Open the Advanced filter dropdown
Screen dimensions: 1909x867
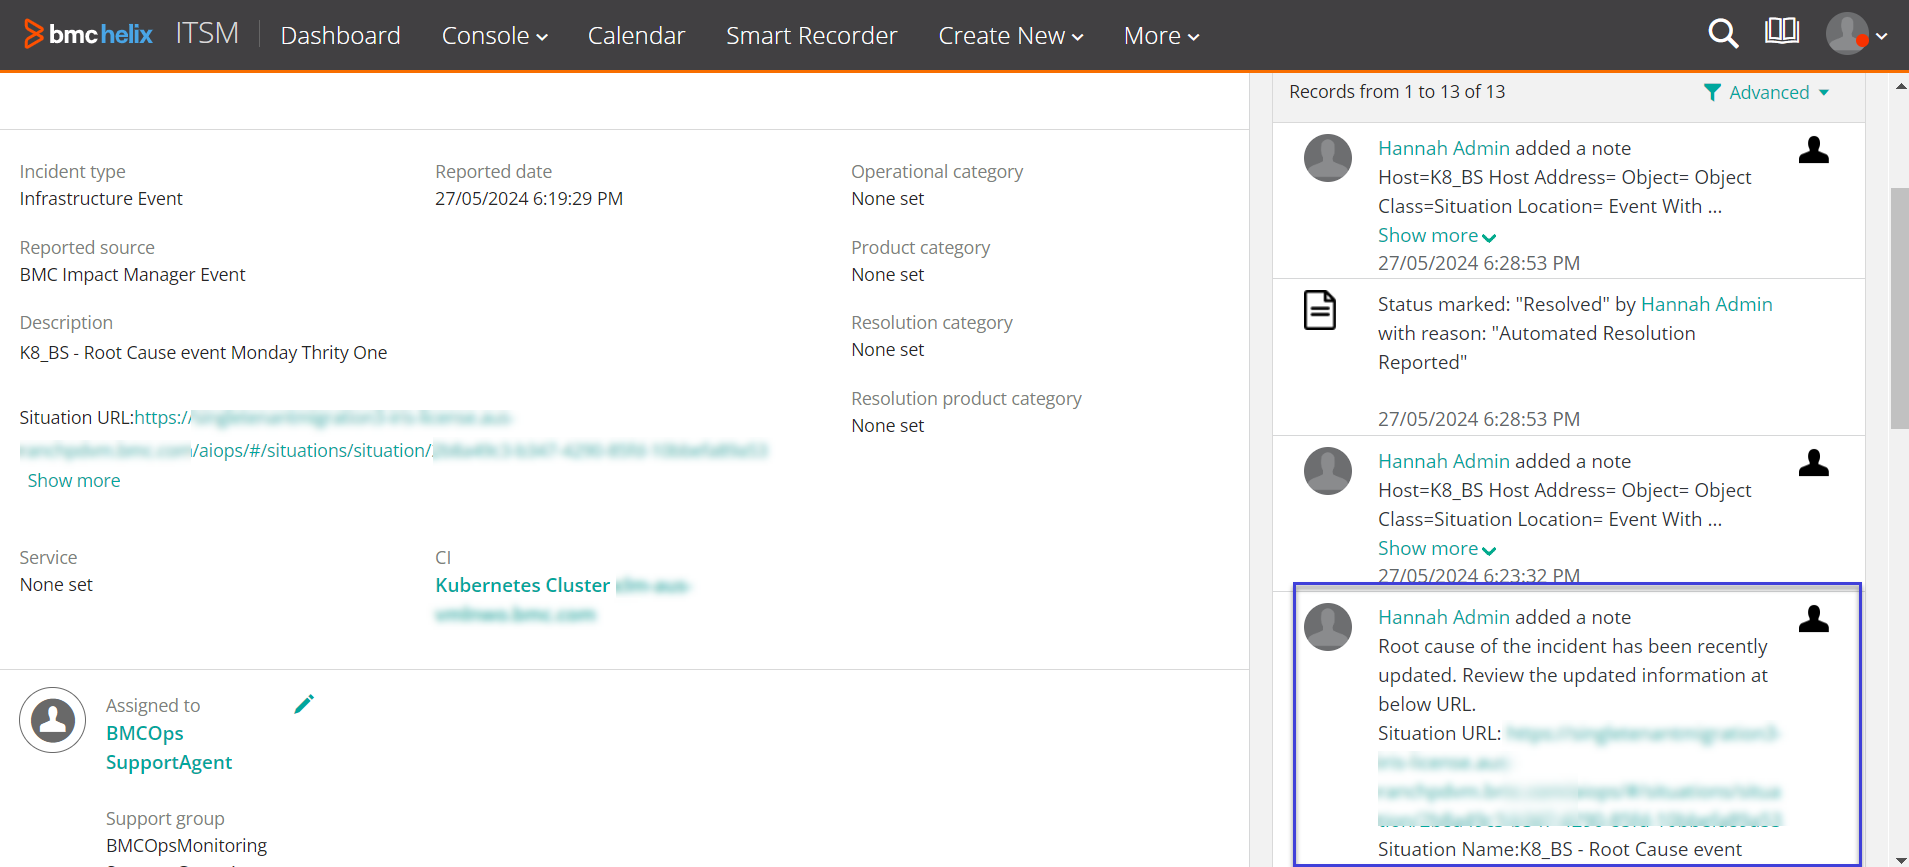click(1767, 92)
